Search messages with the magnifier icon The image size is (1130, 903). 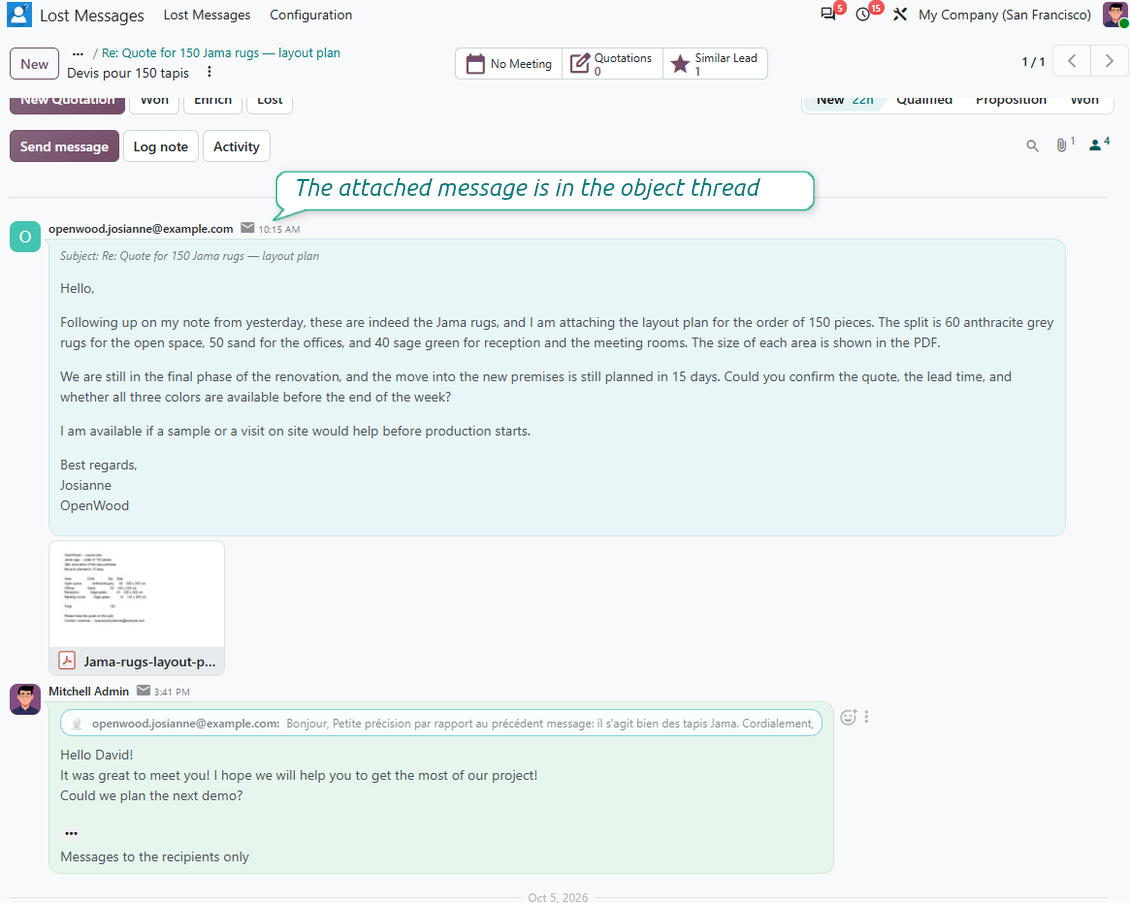coord(1032,146)
